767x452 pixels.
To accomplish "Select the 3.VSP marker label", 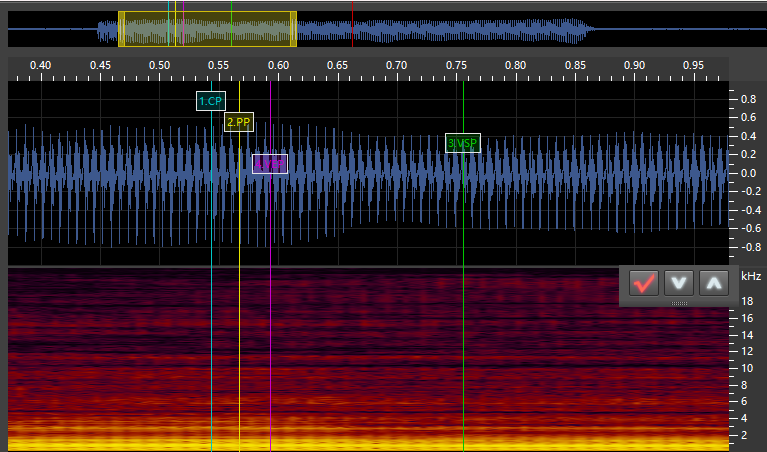I will tap(462, 143).
